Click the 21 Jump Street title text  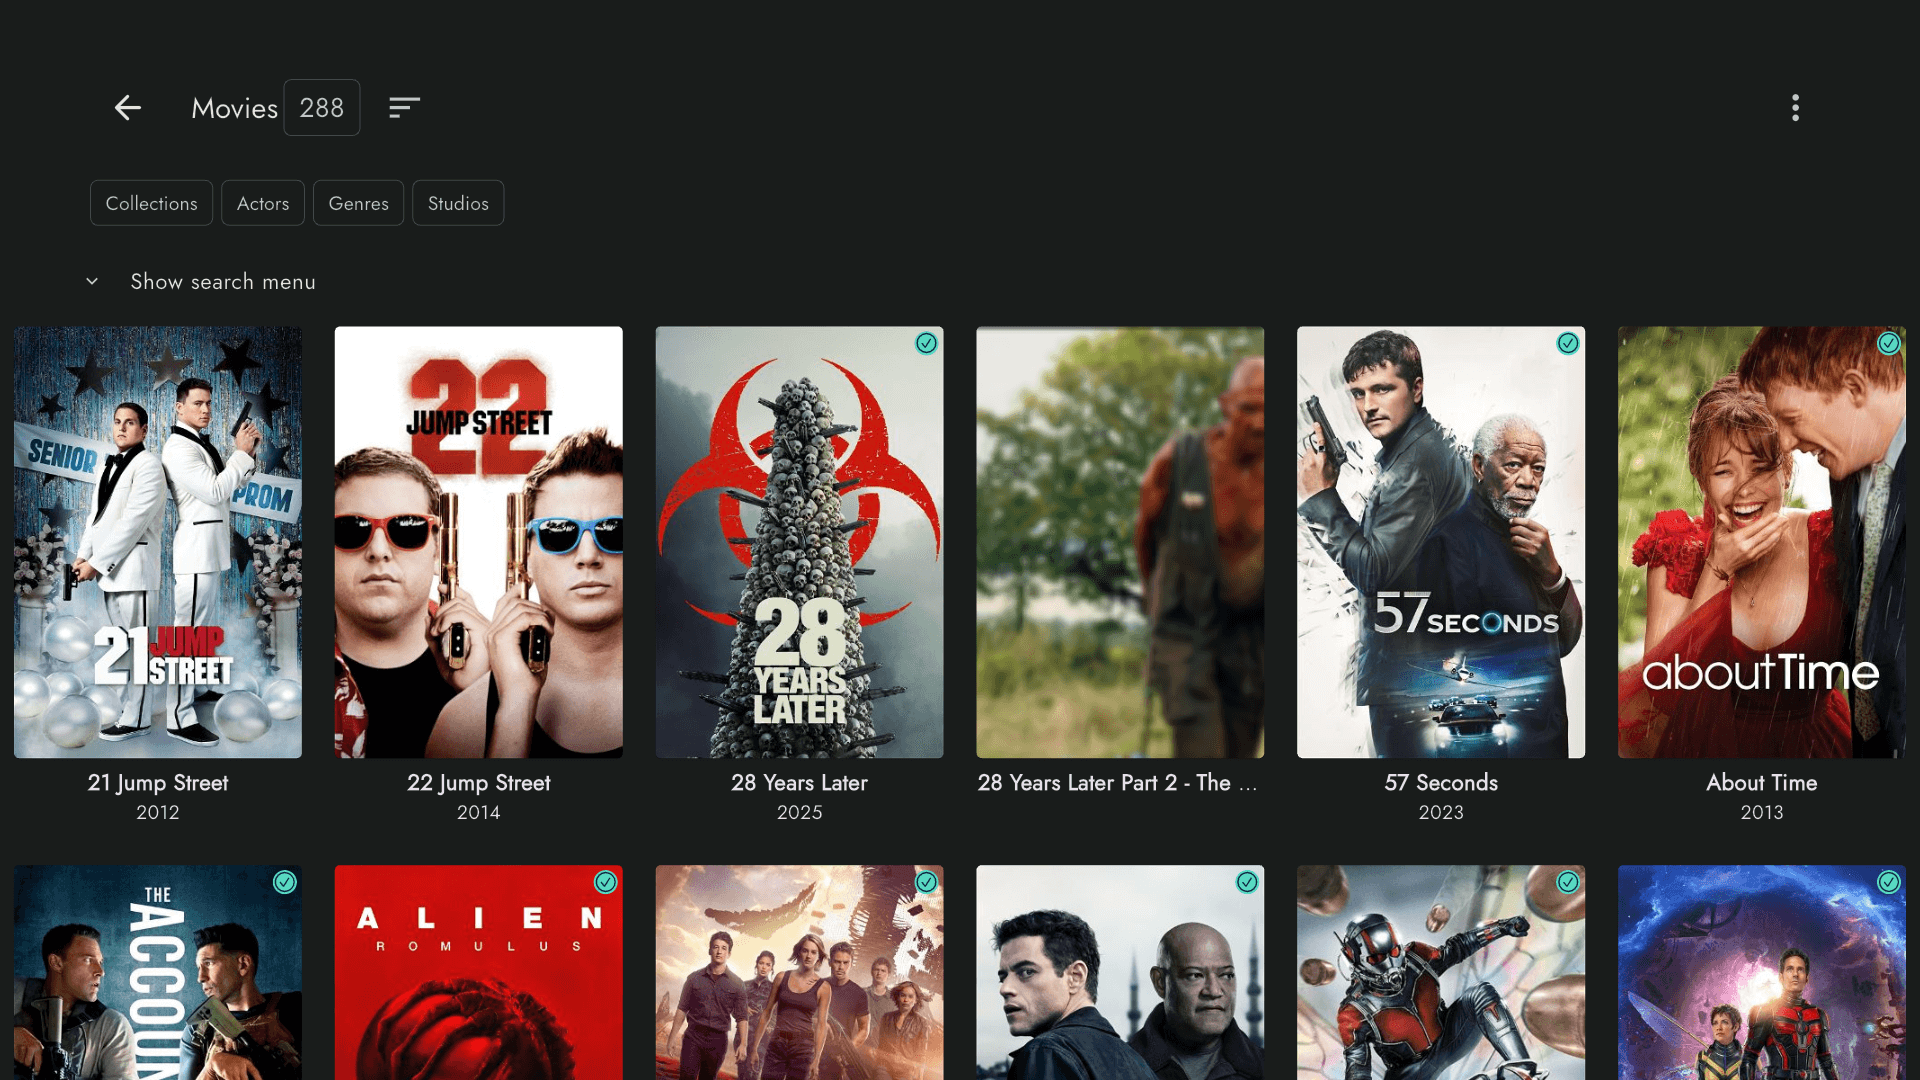158,783
